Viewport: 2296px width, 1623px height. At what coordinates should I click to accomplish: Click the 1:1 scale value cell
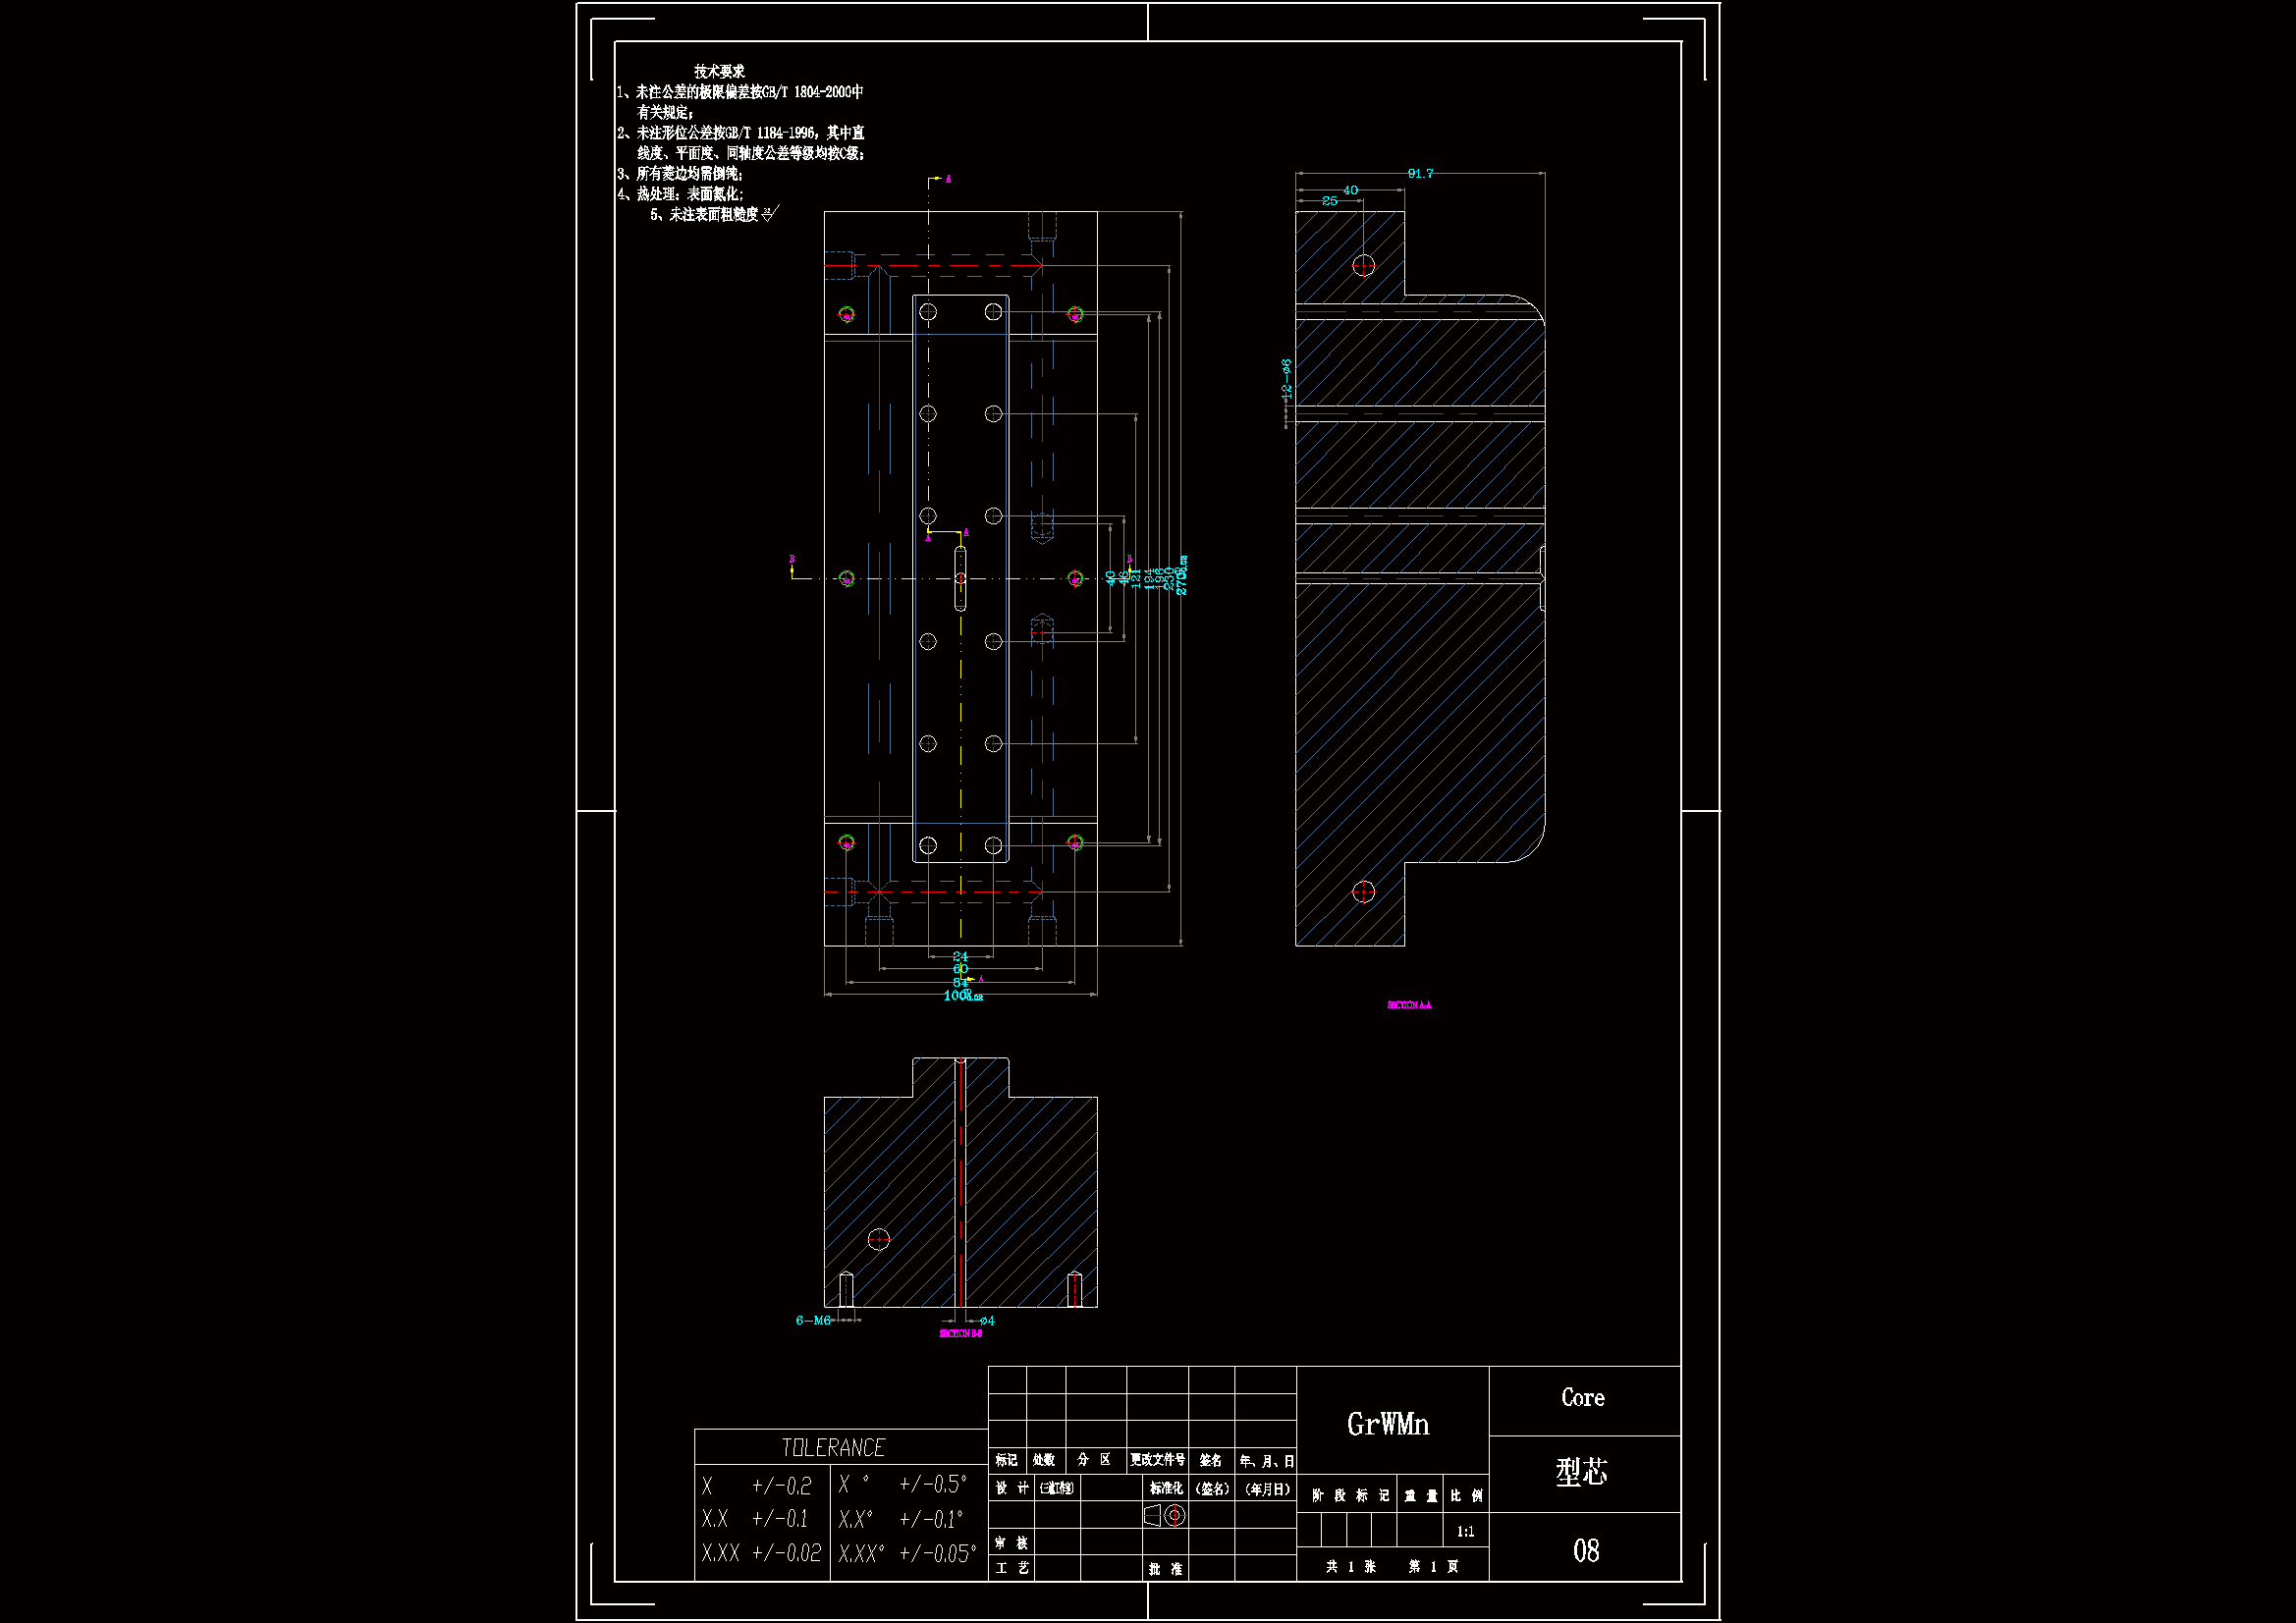1465,1531
